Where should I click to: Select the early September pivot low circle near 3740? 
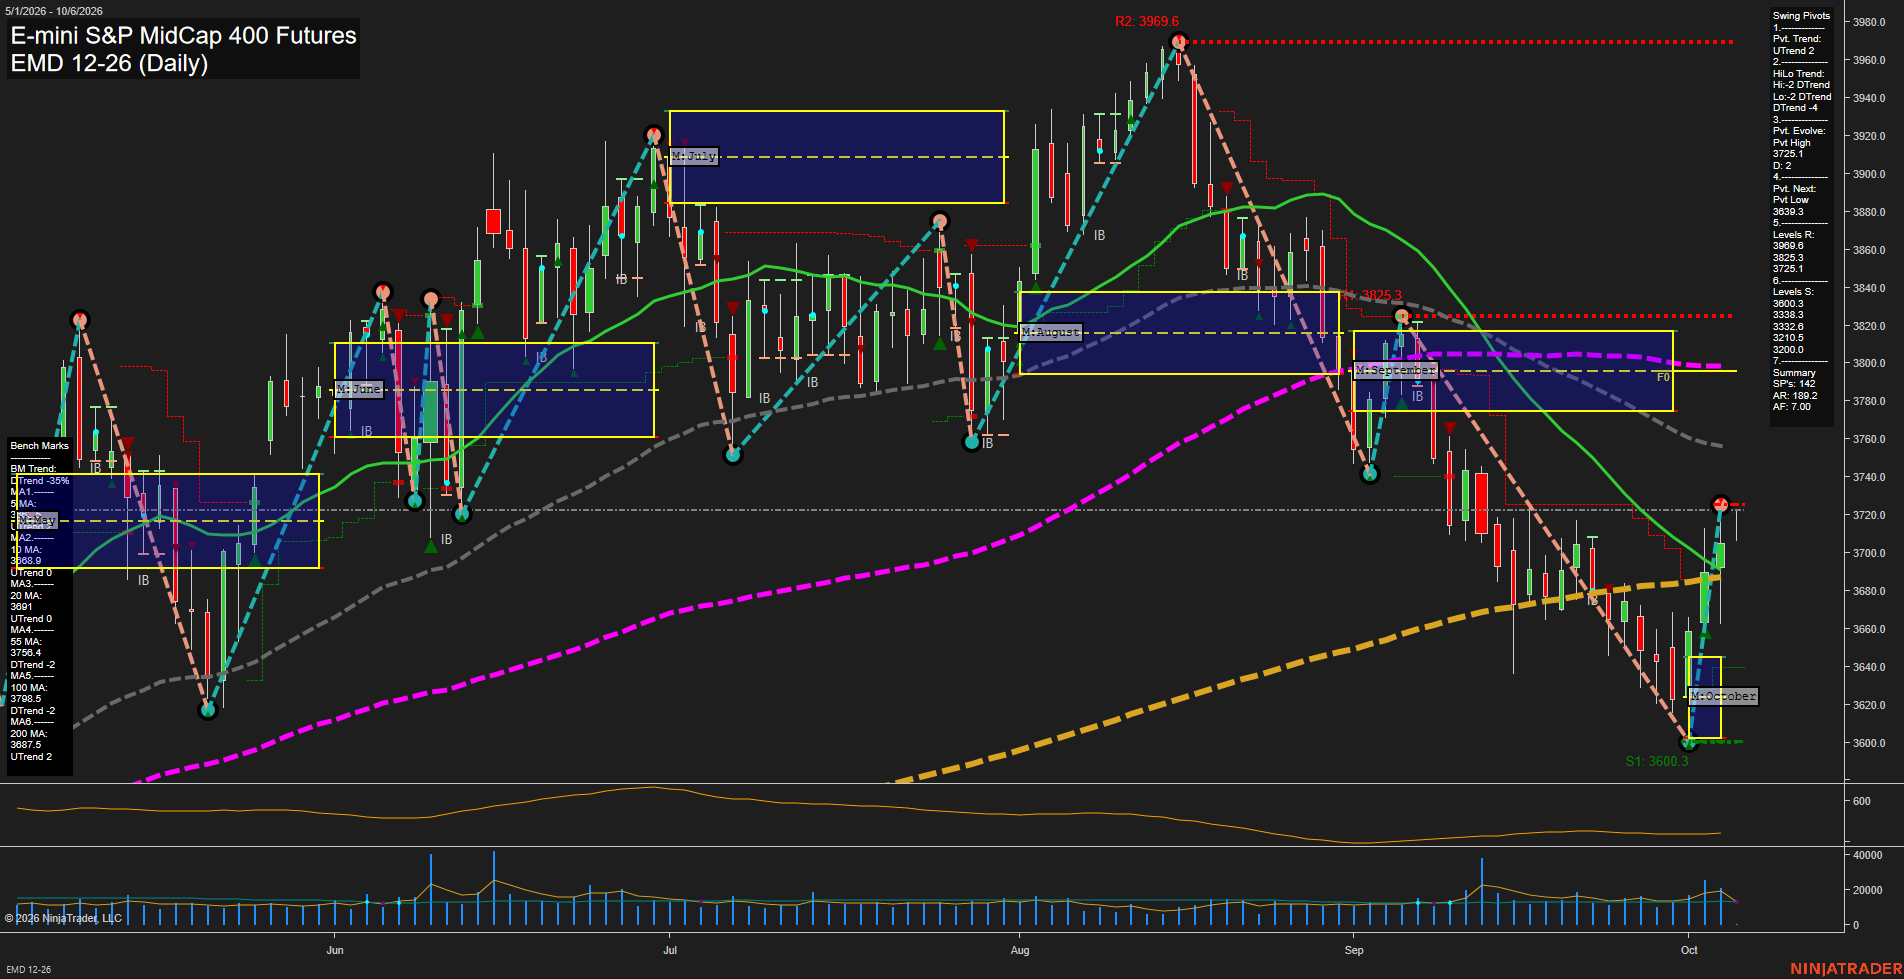click(x=1370, y=474)
